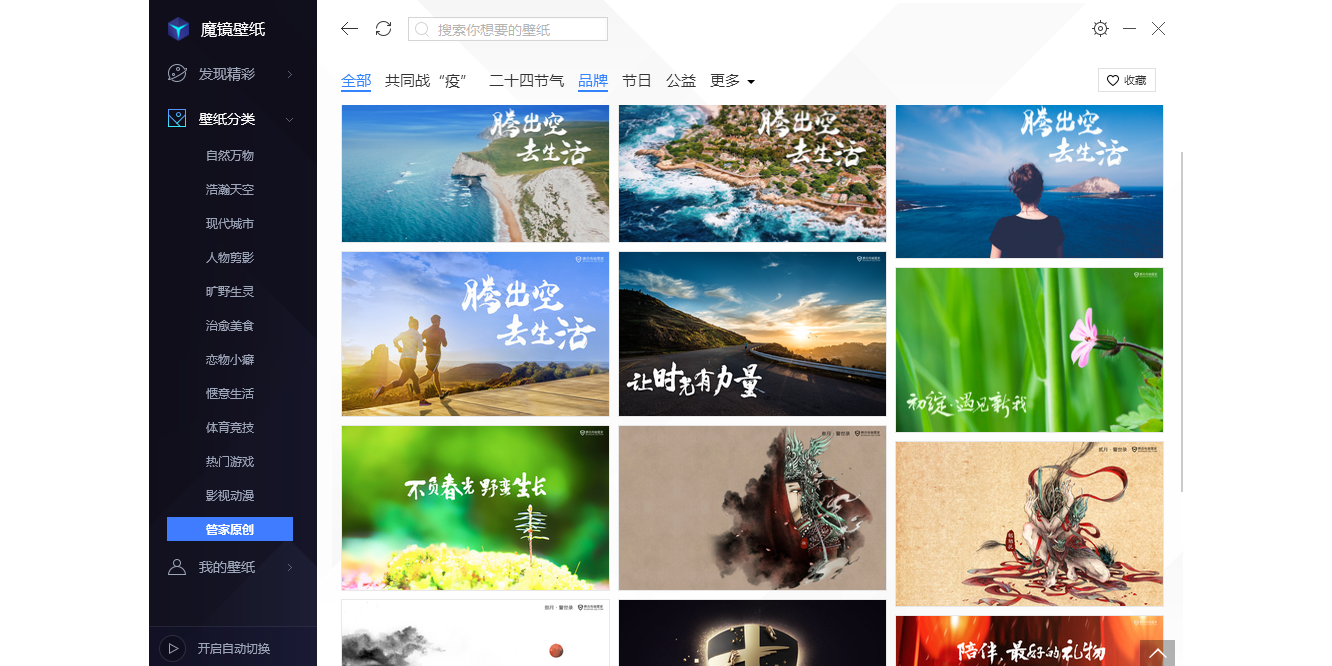
Task: Select the 管家原创 category button
Action: pos(230,529)
